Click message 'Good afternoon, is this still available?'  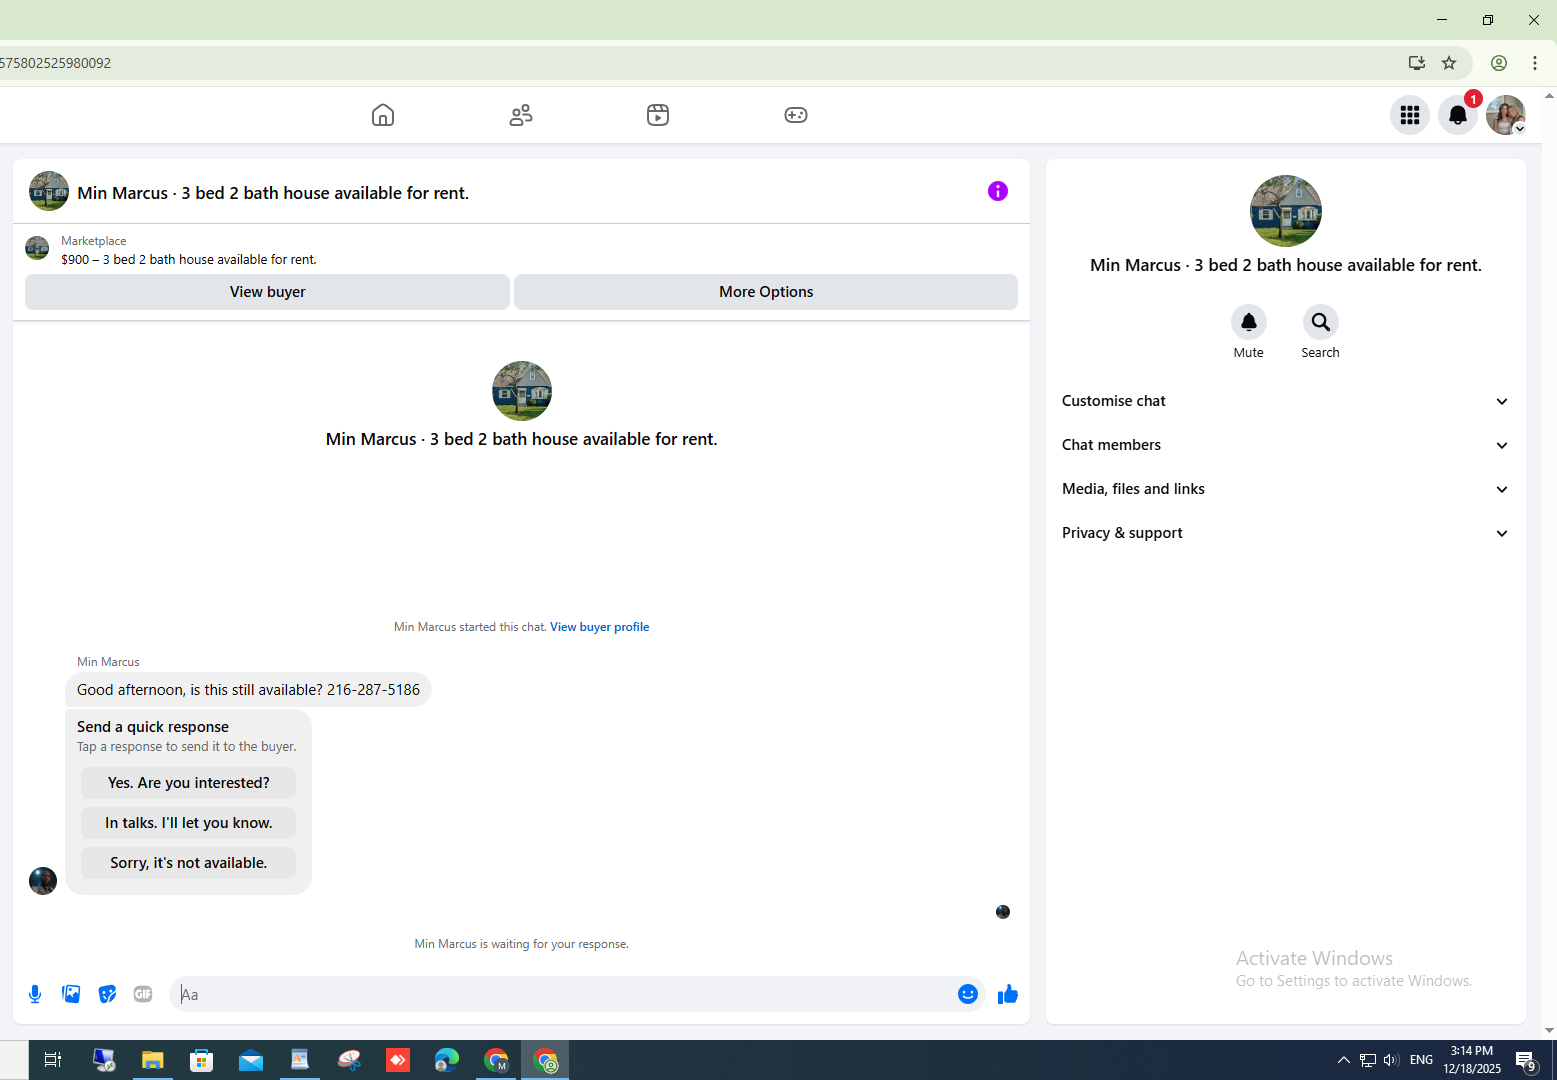pyautogui.click(x=248, y=690)
